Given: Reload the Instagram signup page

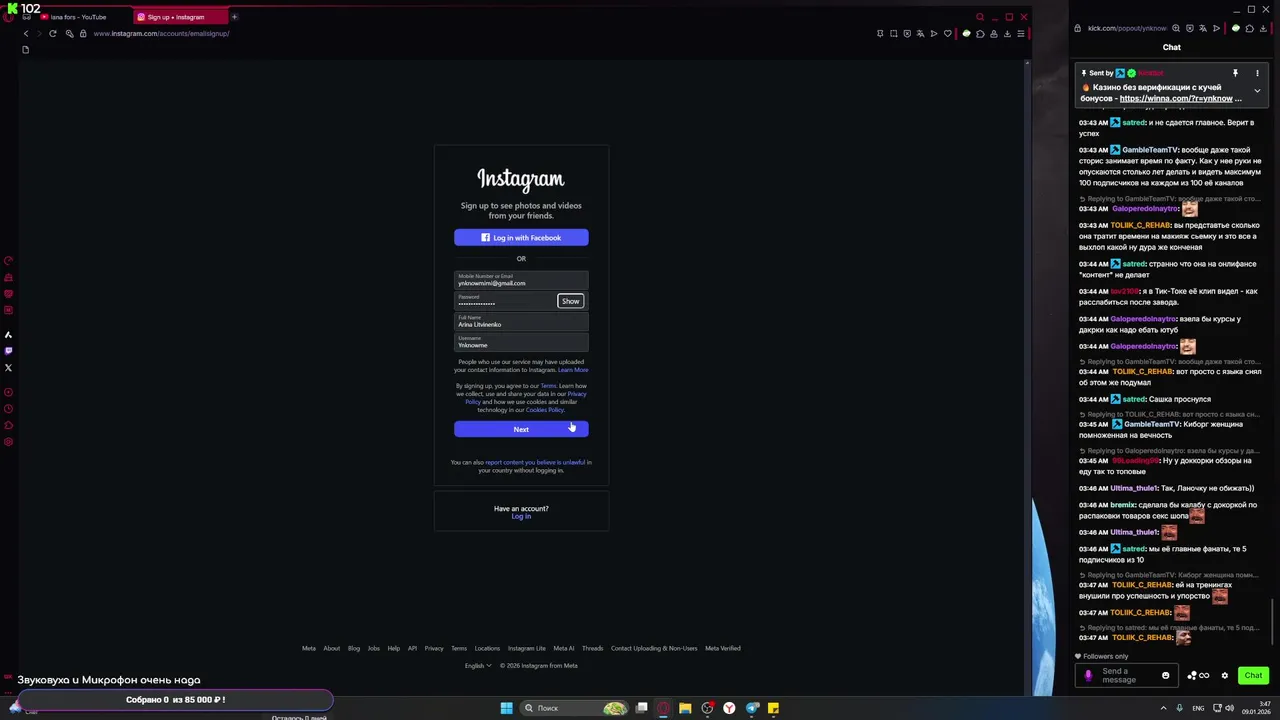Looking at the screenshot, I should [53, 33].
